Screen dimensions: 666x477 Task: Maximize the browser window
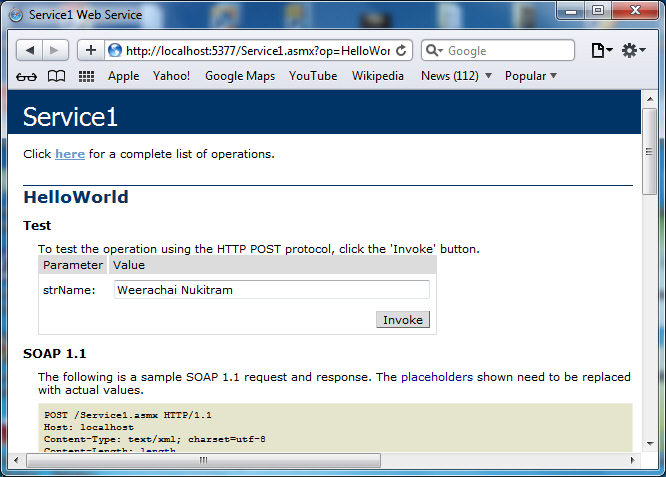pyautogui.click(x=598, y=11)
